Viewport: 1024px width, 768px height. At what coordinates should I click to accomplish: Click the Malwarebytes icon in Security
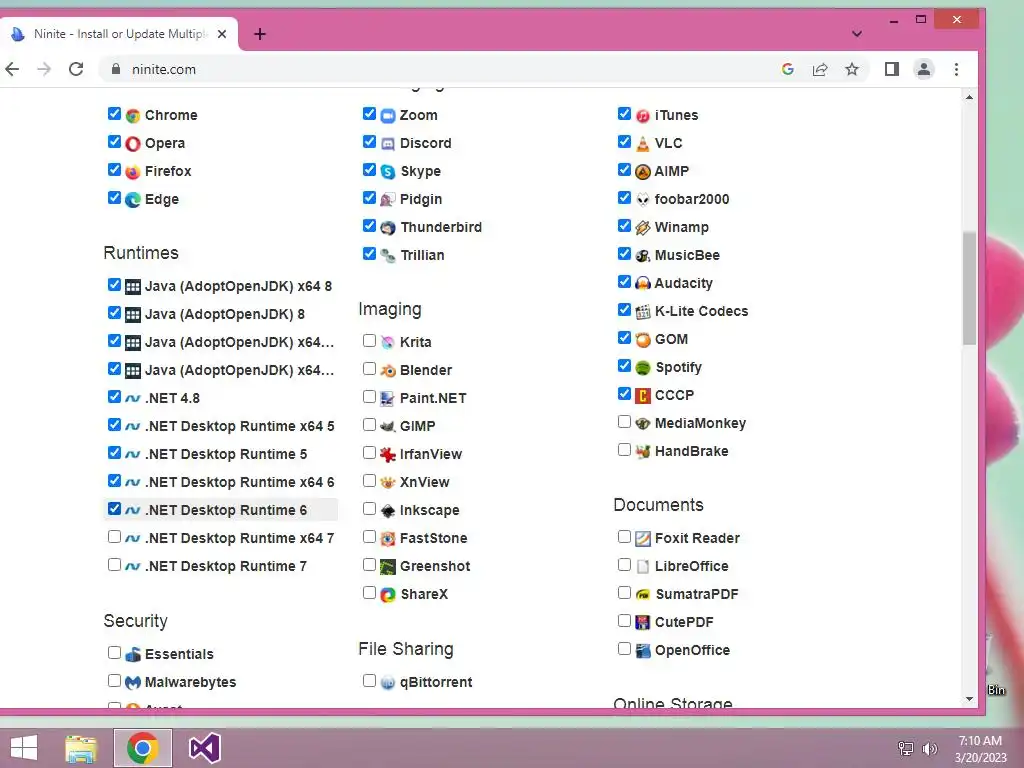pos(133,682)
